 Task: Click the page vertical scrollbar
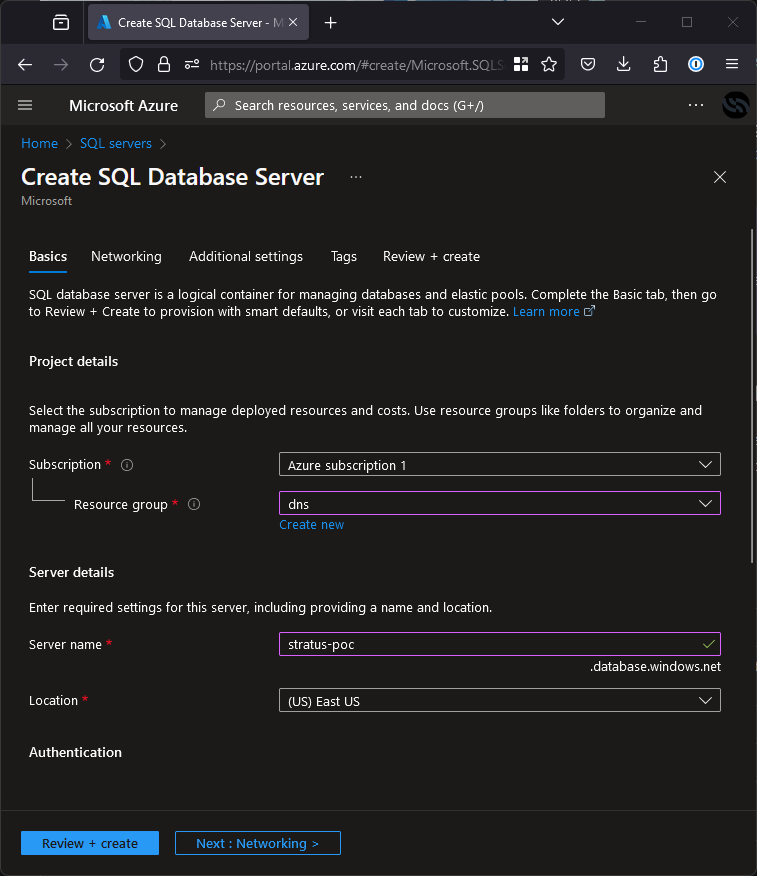click(752, 397)
